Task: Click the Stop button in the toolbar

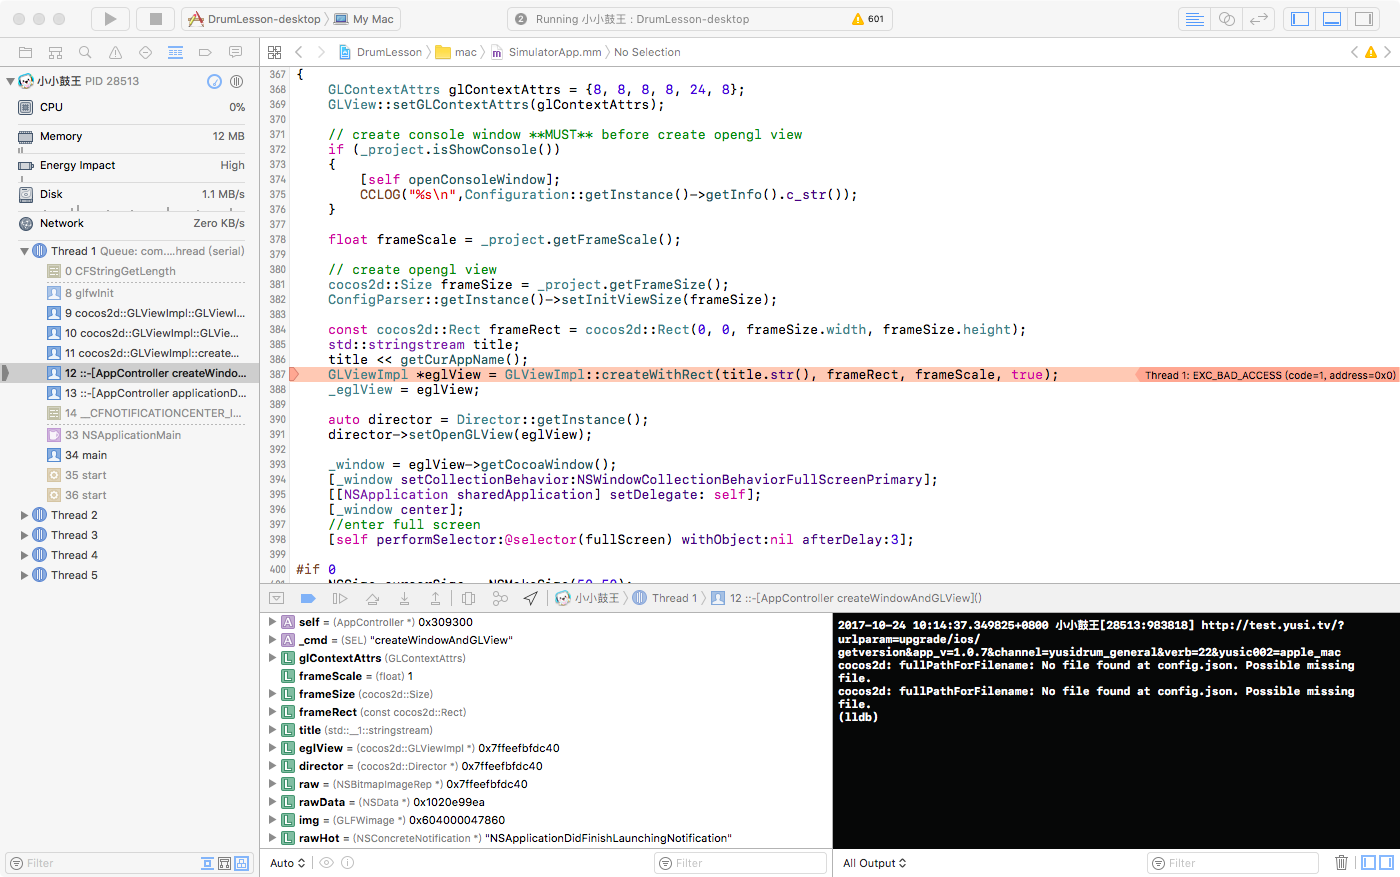Action: coord(156,19)
